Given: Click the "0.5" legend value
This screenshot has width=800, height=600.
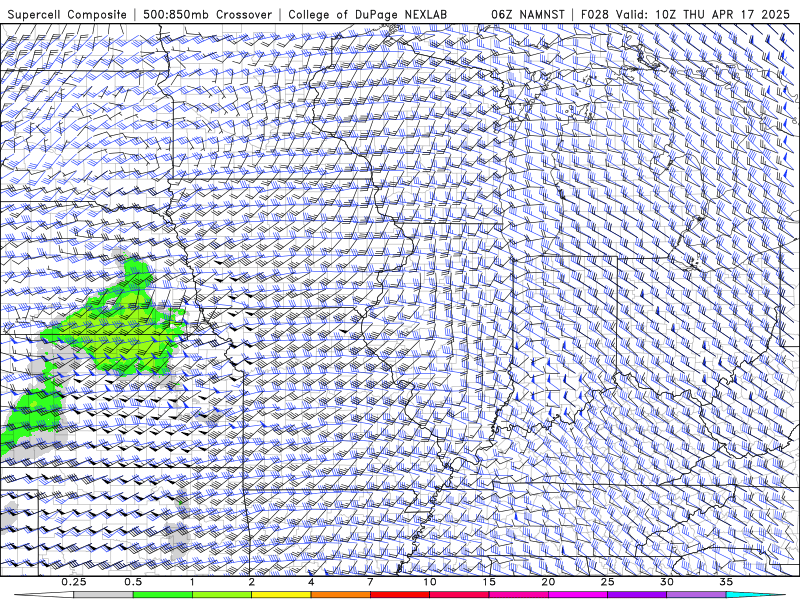Looking at the screenshot, I should pyautogui.click(x=133, y=582).
